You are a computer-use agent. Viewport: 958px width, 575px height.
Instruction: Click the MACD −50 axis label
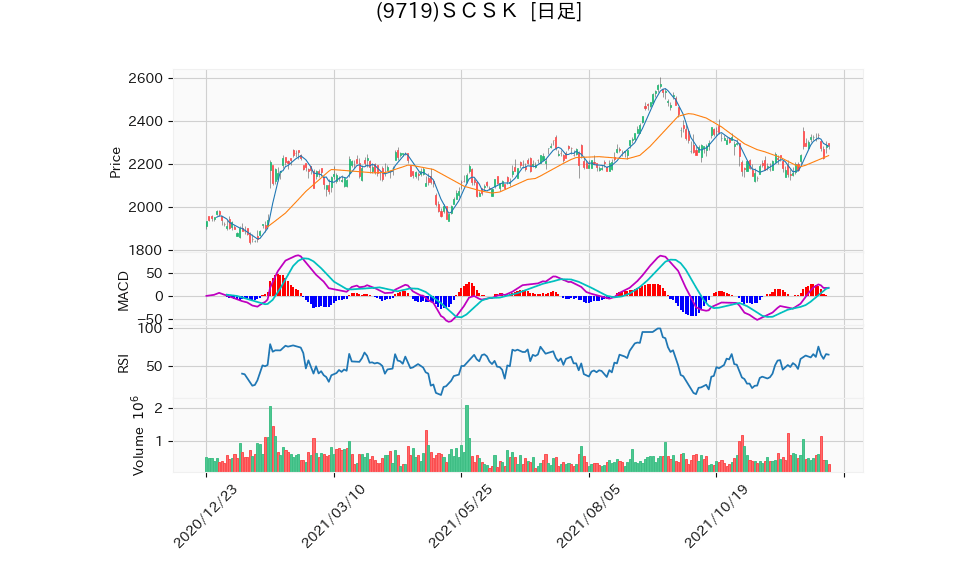[150, 319]
